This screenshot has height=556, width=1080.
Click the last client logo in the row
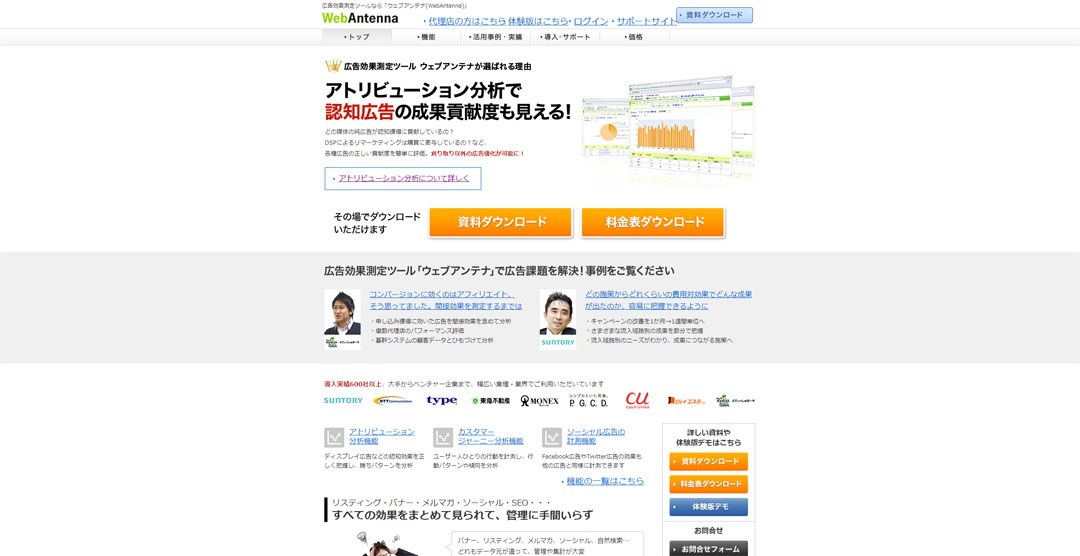tap(735, 400)
